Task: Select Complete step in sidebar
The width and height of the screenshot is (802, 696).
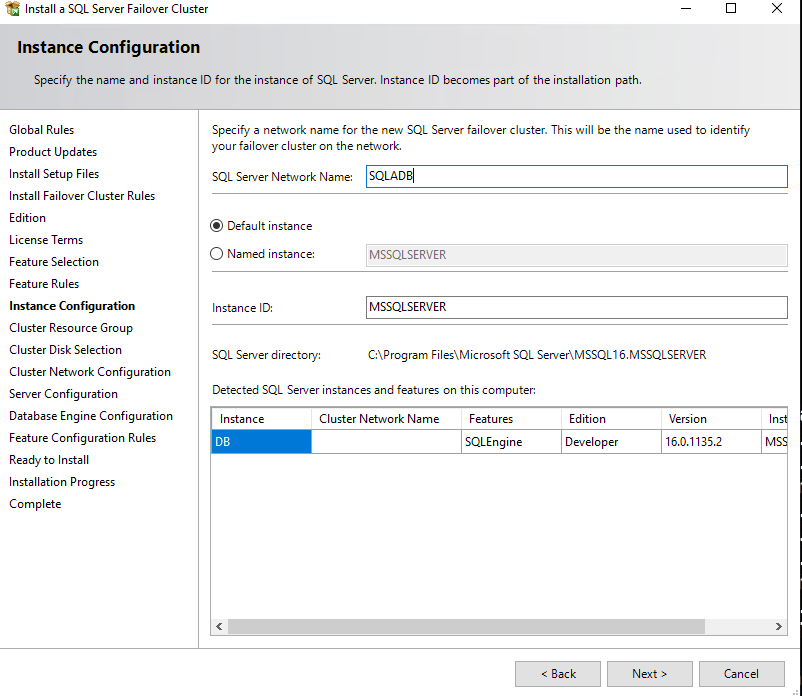Action: coord(35,504)
